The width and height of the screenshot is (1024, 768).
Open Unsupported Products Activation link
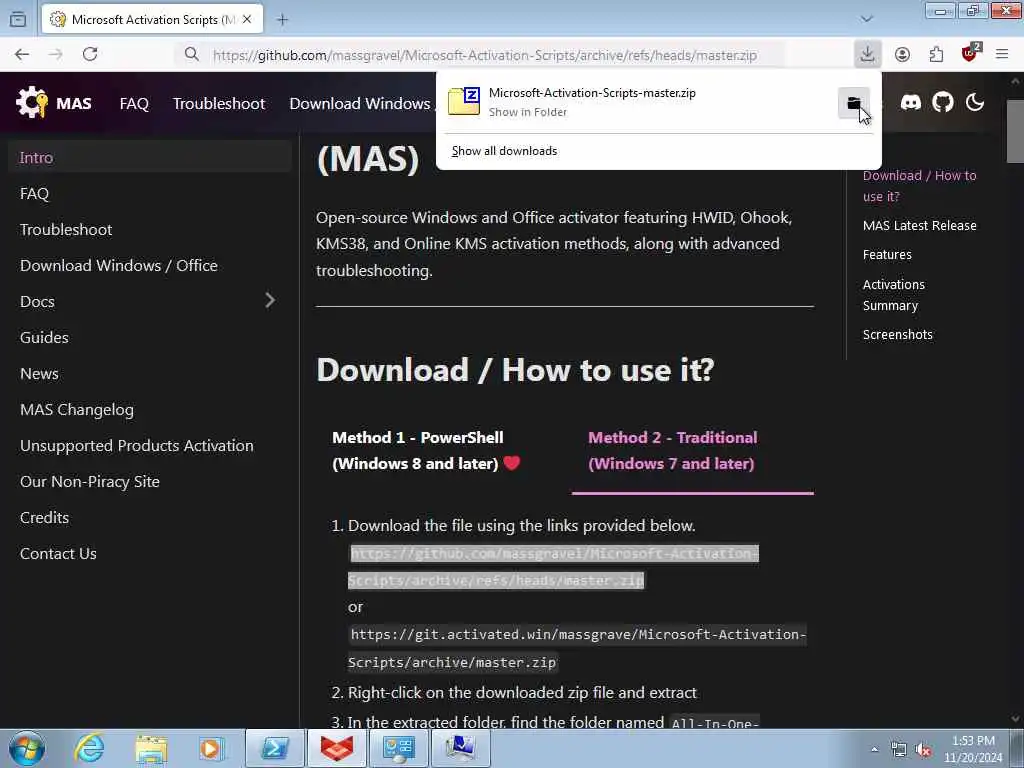136,445
